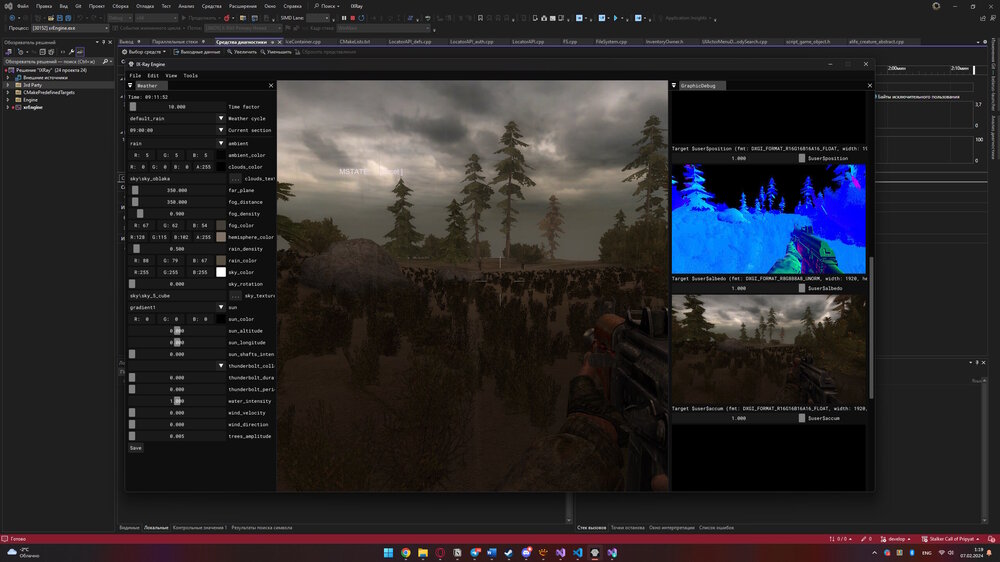Image resolution: width=1000 pixels, height=562 pixels.
Task: Click the rain_density slider
Action: pos(177,249)
